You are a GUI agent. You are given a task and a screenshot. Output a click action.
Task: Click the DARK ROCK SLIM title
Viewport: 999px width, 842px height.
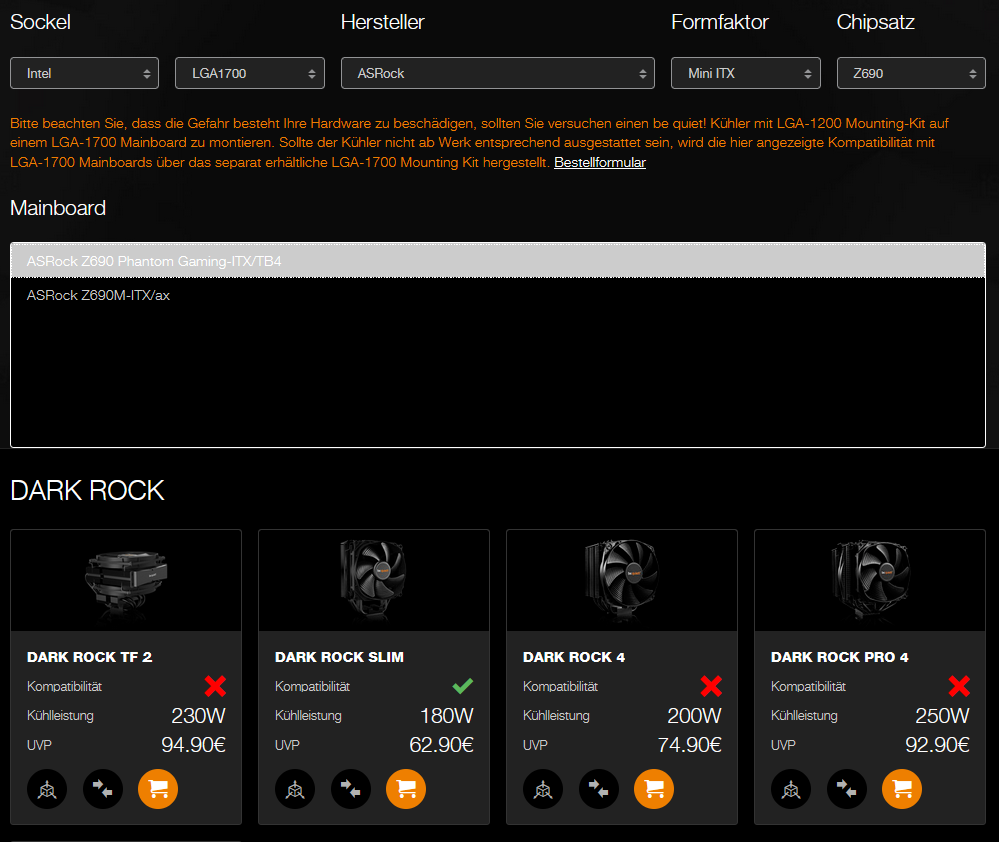pos(339,657)
